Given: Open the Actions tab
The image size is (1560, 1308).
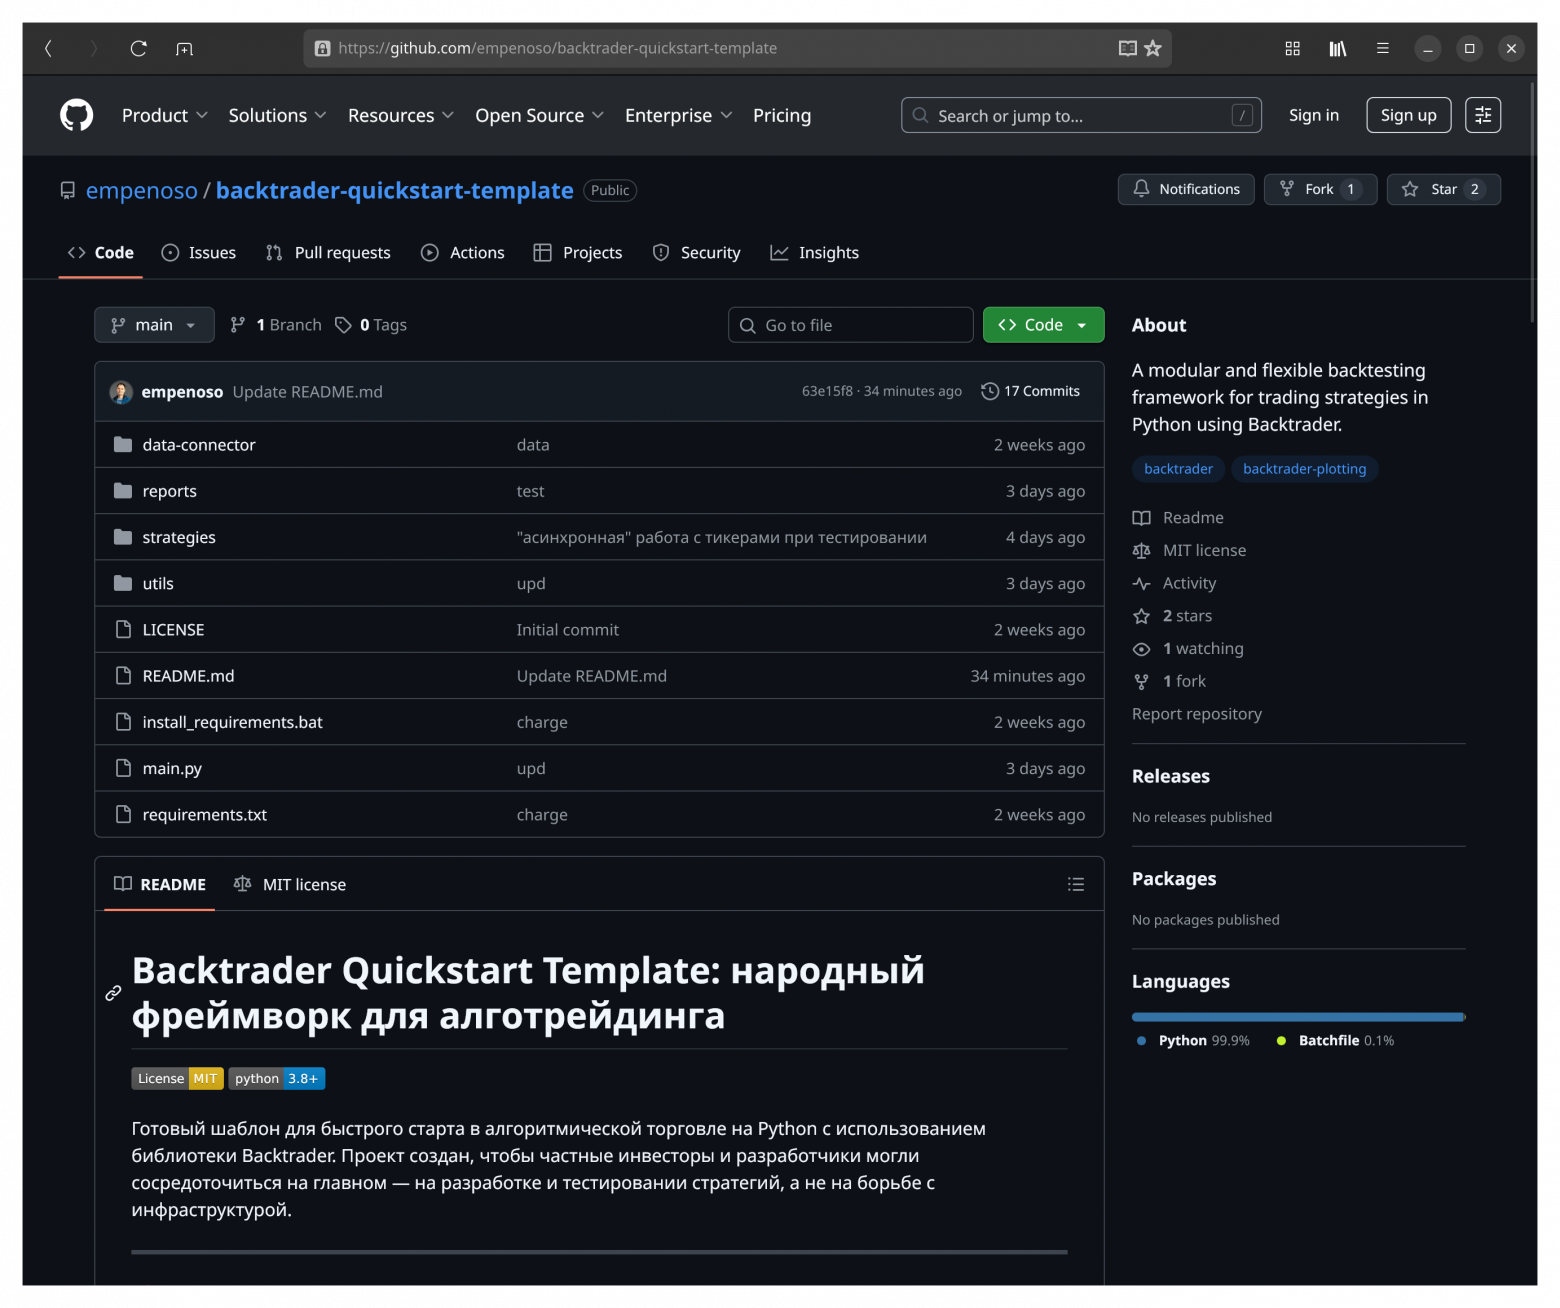Looking at the screenshot, I should coord(463,253).
